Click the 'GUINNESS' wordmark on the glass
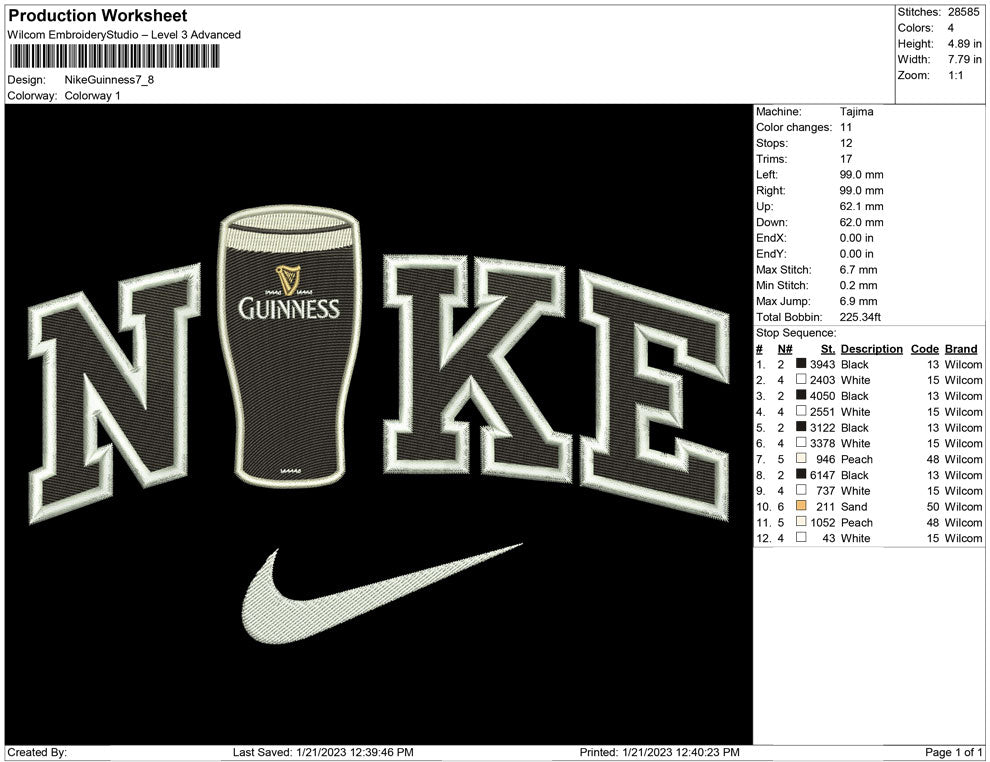990x762 pixels. point(289,308)
